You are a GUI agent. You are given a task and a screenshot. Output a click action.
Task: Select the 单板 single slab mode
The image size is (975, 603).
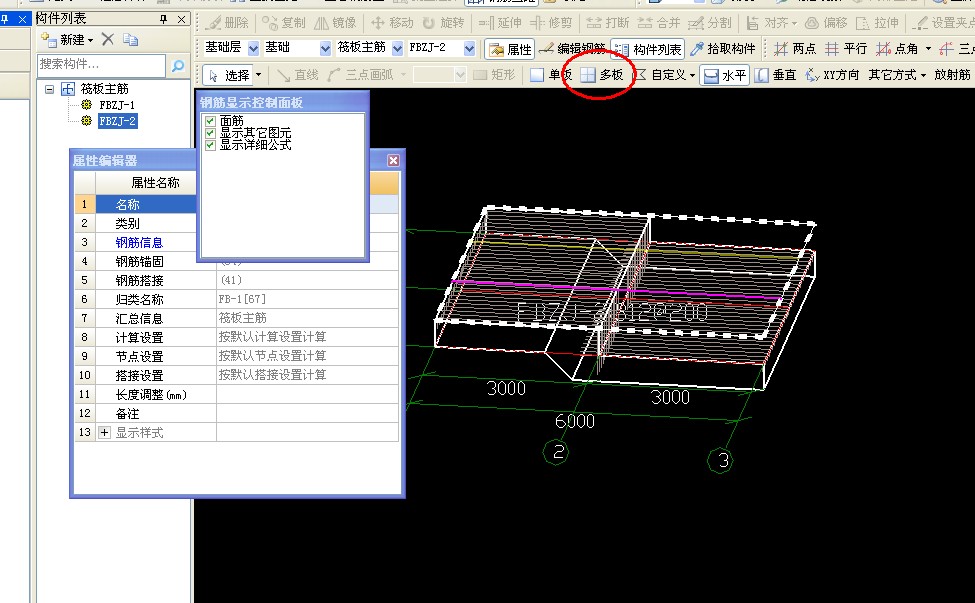click(551, 75)
